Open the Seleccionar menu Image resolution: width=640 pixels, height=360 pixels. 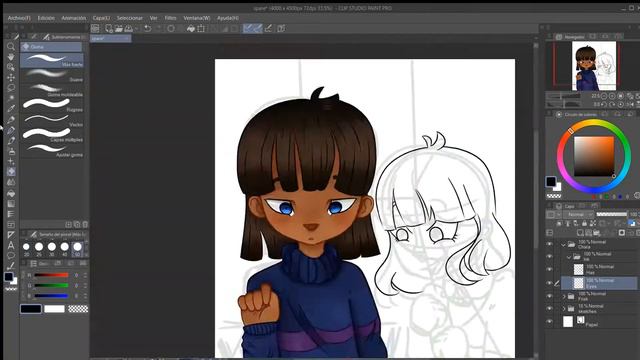(x=130, y=18)
